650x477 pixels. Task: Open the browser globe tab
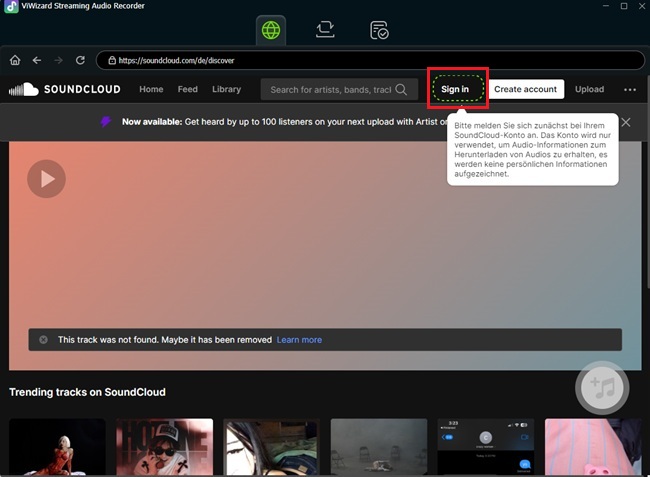pos(271,30)
